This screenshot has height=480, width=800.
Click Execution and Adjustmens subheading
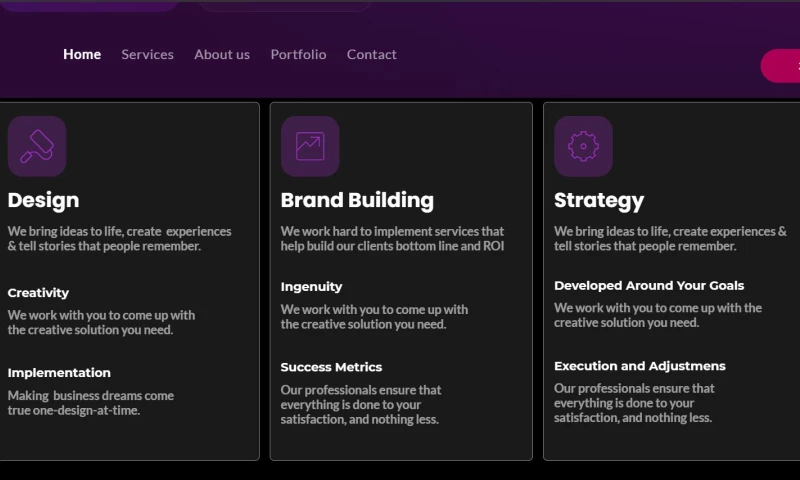click(x=640, y=366)
